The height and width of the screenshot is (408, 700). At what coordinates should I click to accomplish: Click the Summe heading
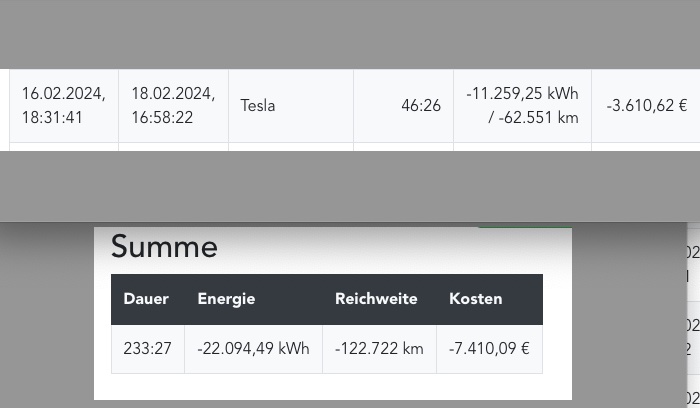[164, 246]
